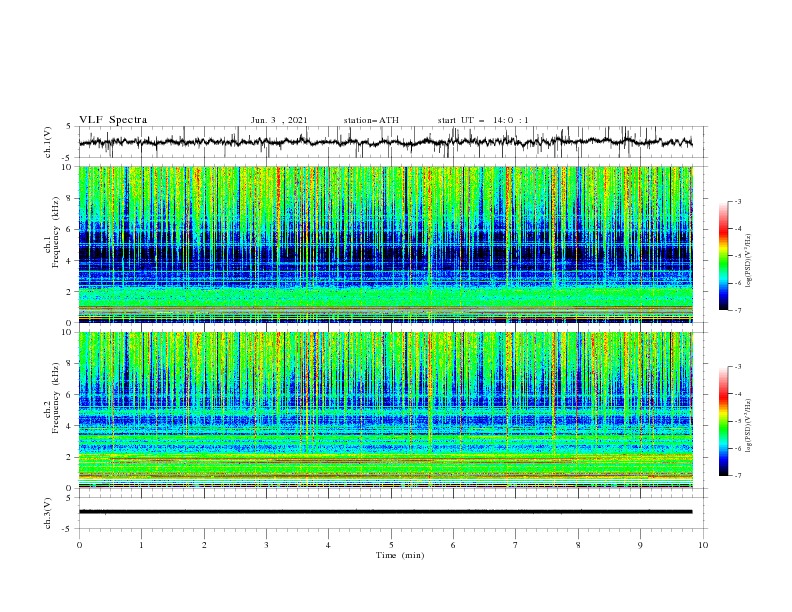This screenshot has width=792, height=612.
Task: Click the "ch.1(V)" waveform axis label
Action: (48, 142)
